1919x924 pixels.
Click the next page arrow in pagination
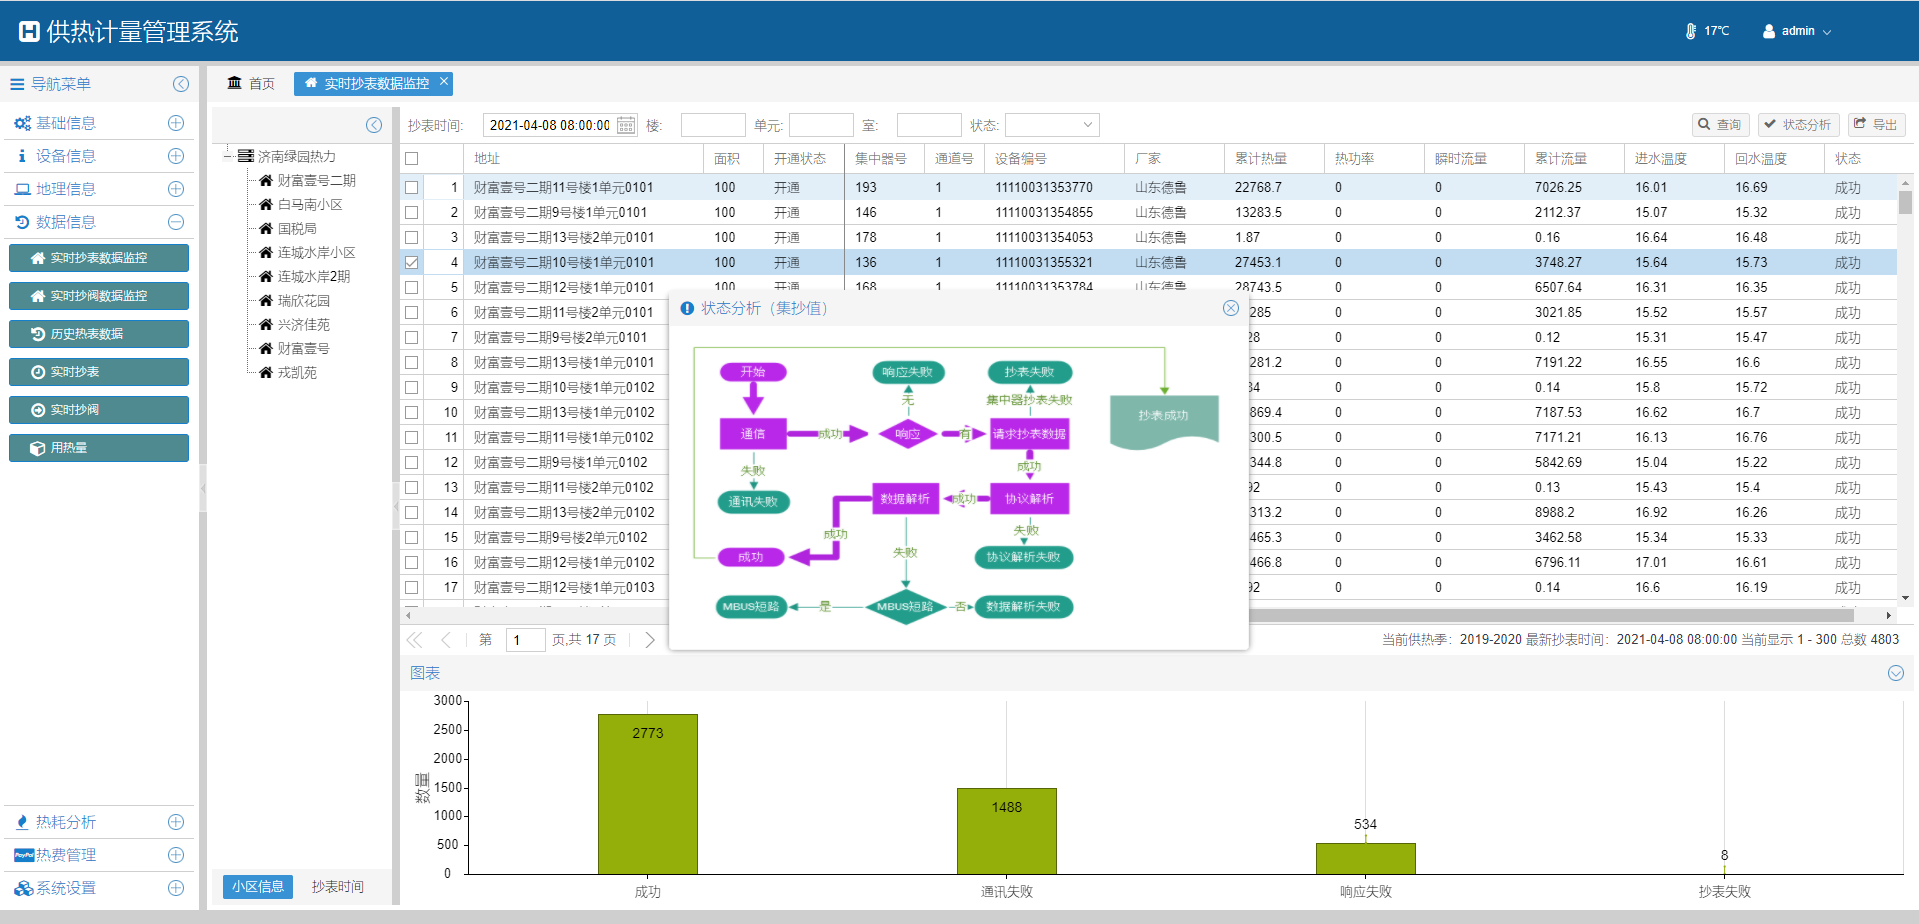(650, 640)
